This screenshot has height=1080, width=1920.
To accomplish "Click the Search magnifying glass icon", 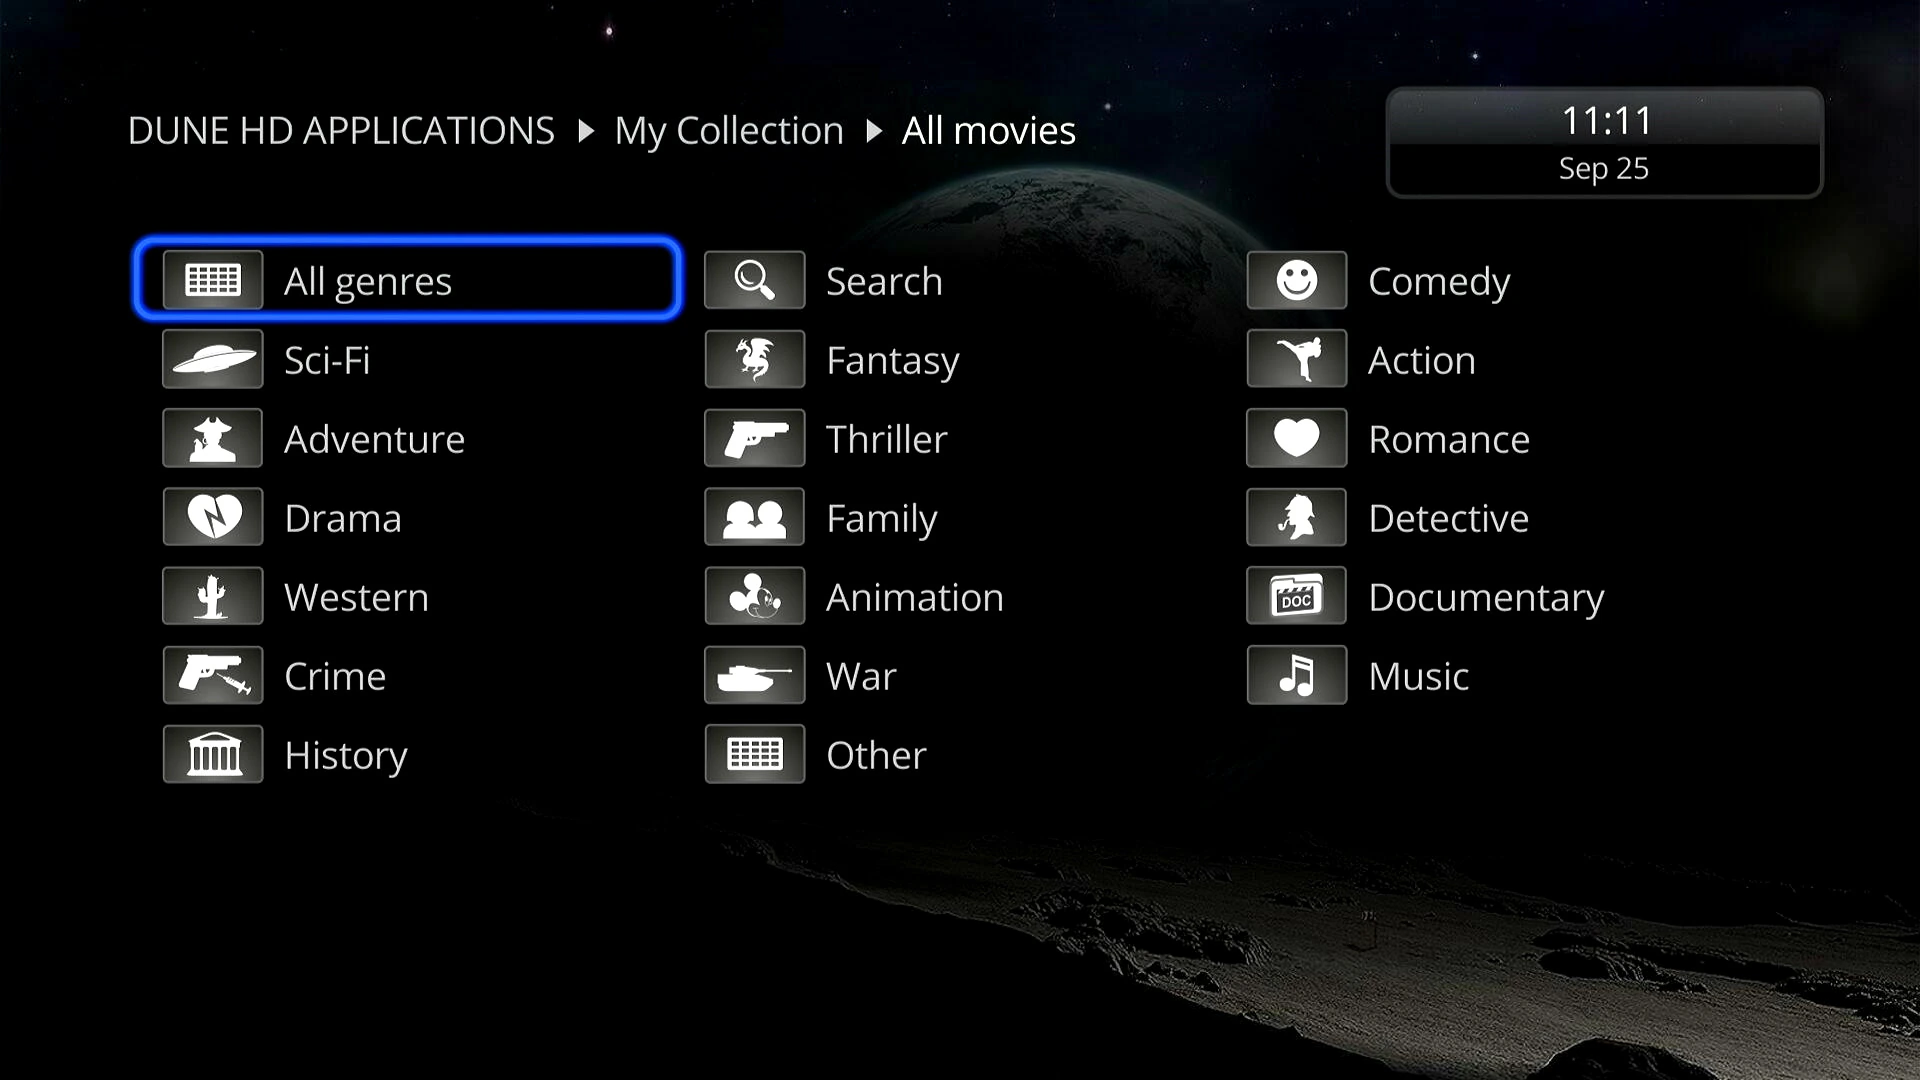I will (x=755, y=280).
